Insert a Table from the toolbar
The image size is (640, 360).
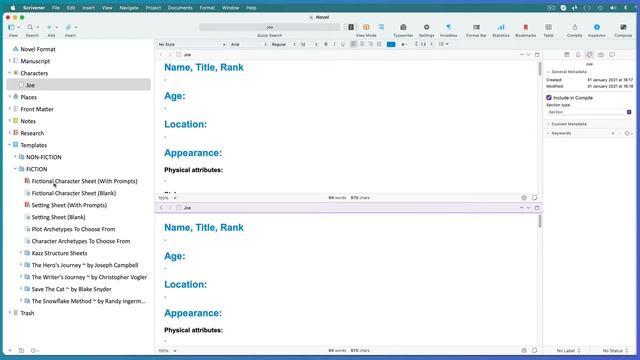(548, 27)
